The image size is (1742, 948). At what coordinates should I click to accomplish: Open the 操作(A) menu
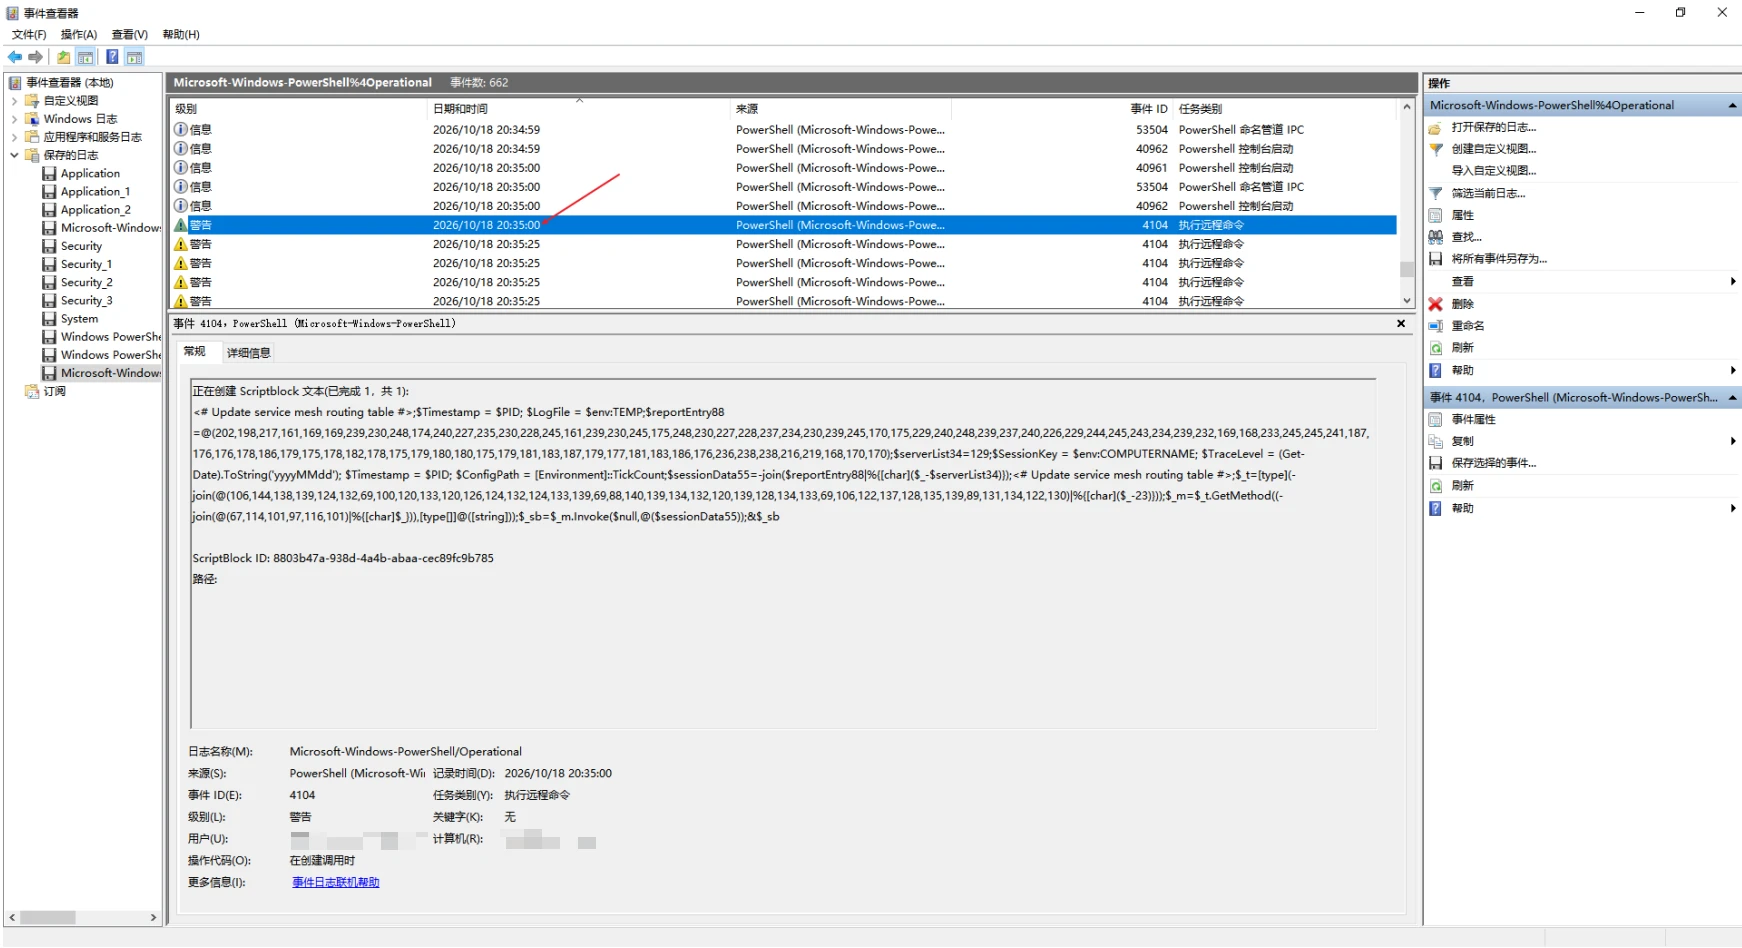tap(79, 35)
